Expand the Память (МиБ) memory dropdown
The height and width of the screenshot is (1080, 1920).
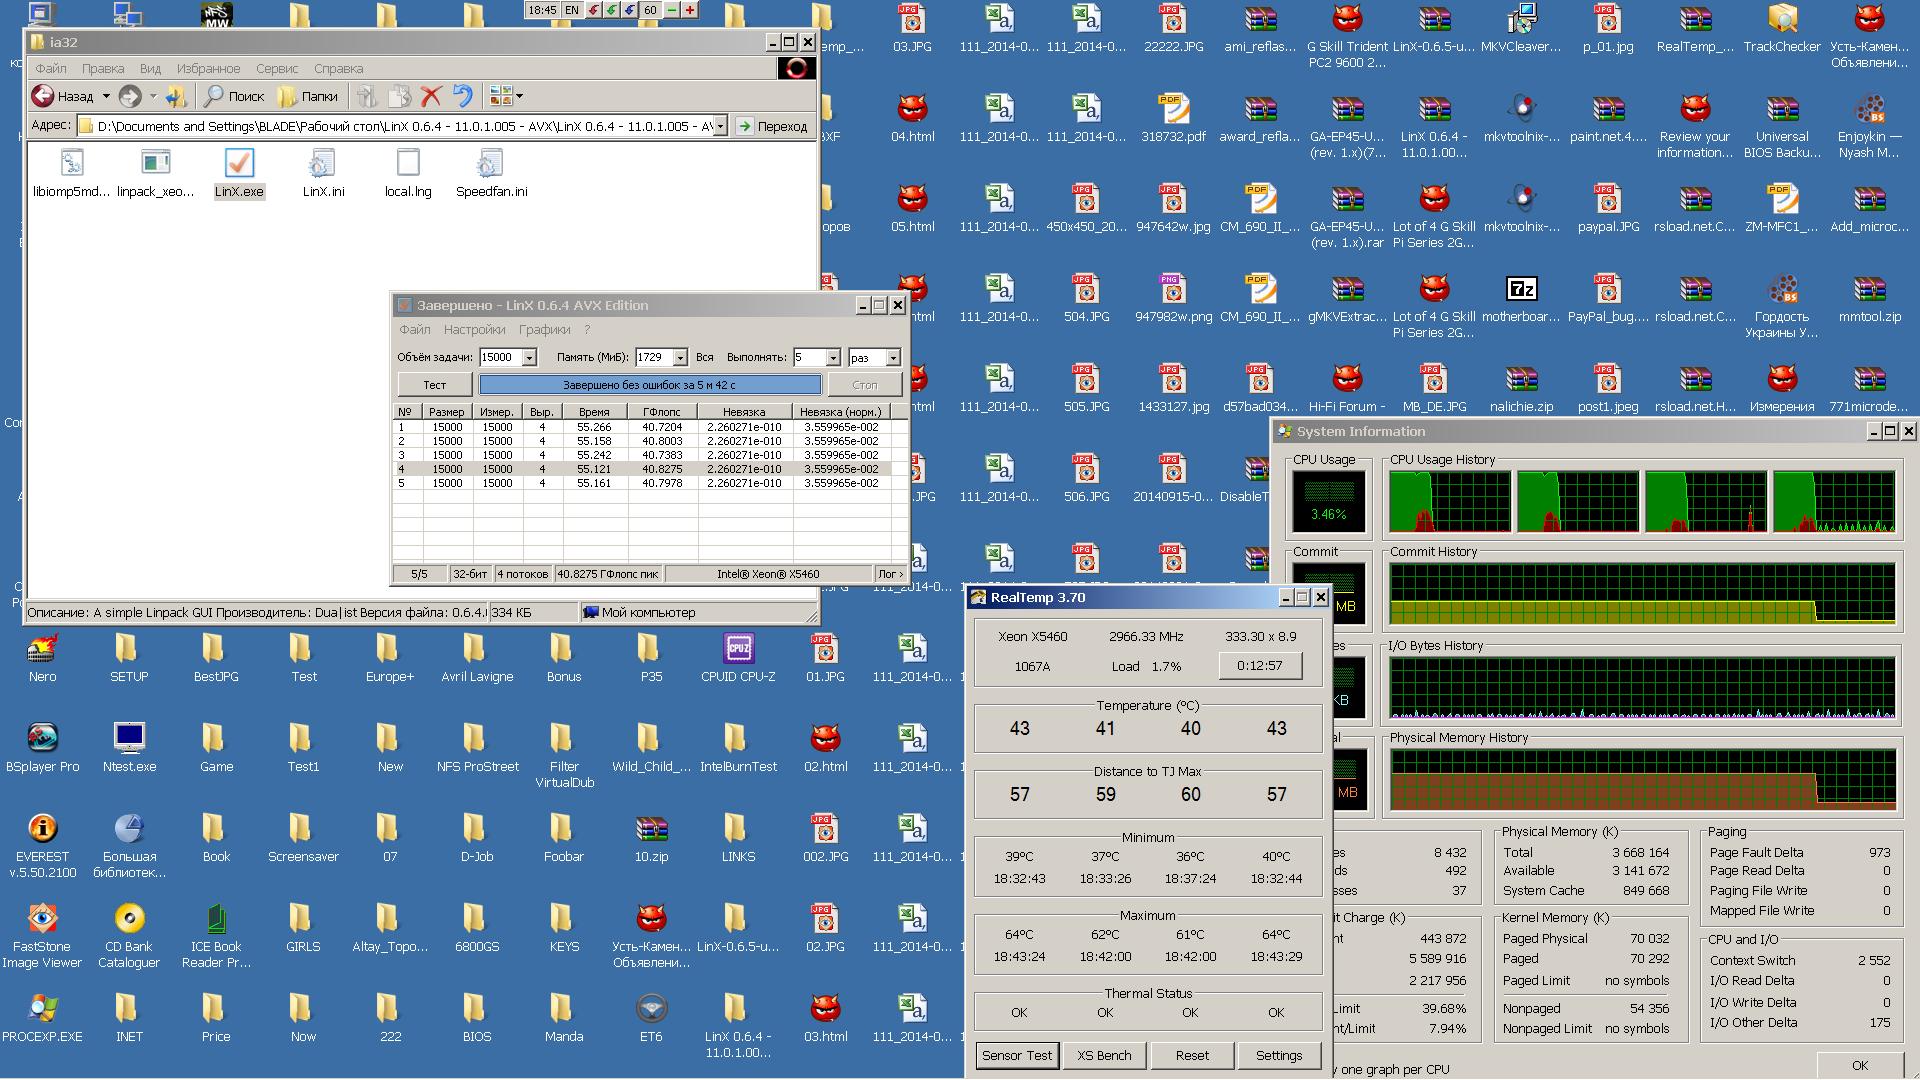[680, 358]
